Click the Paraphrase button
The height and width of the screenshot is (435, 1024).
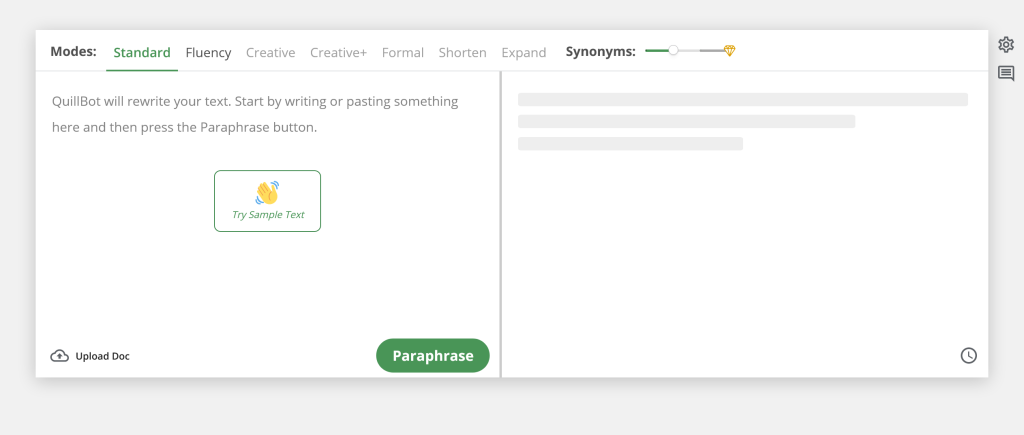click(433, 355)
